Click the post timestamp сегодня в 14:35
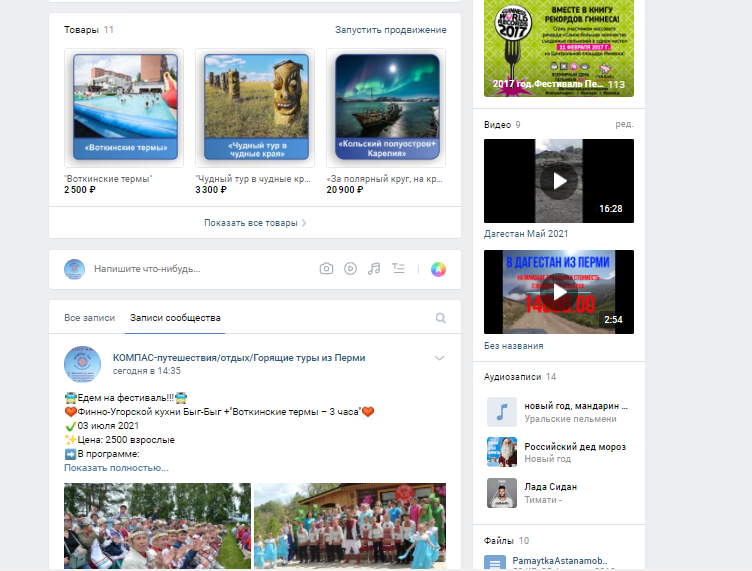The image size is (752, 571). tap(147, 371)
